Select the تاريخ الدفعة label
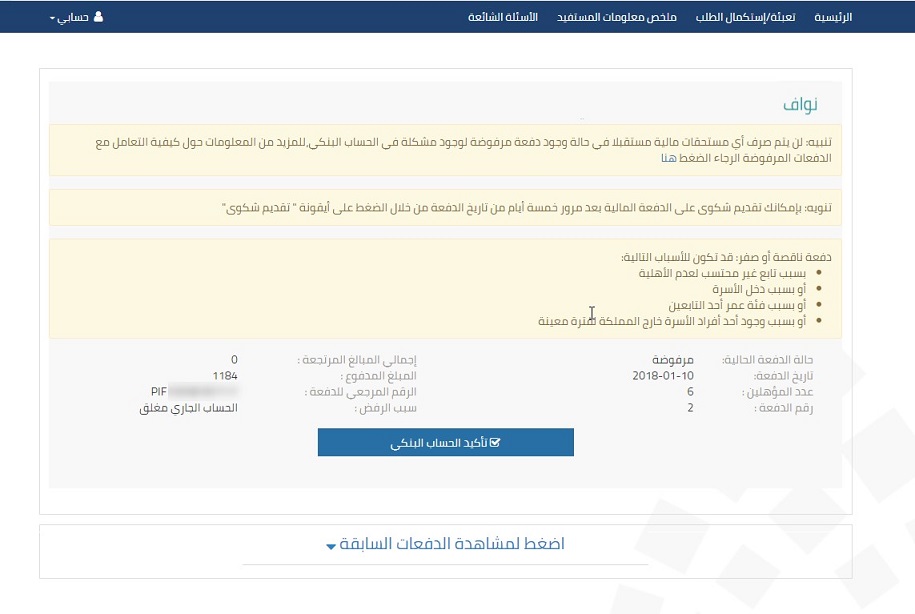The image size is (915, 614). point(783,376)
